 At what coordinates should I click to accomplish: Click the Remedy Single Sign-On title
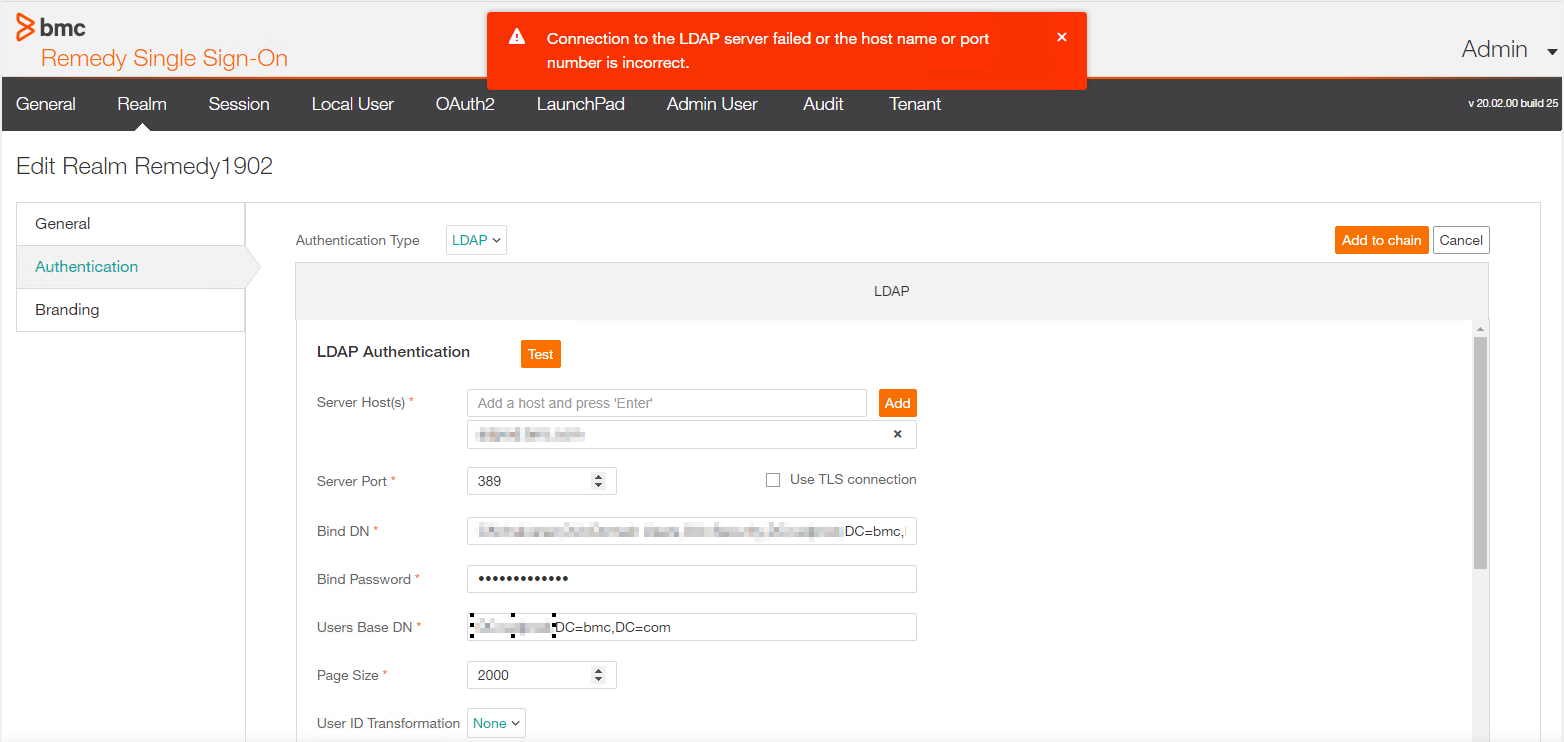165,58
